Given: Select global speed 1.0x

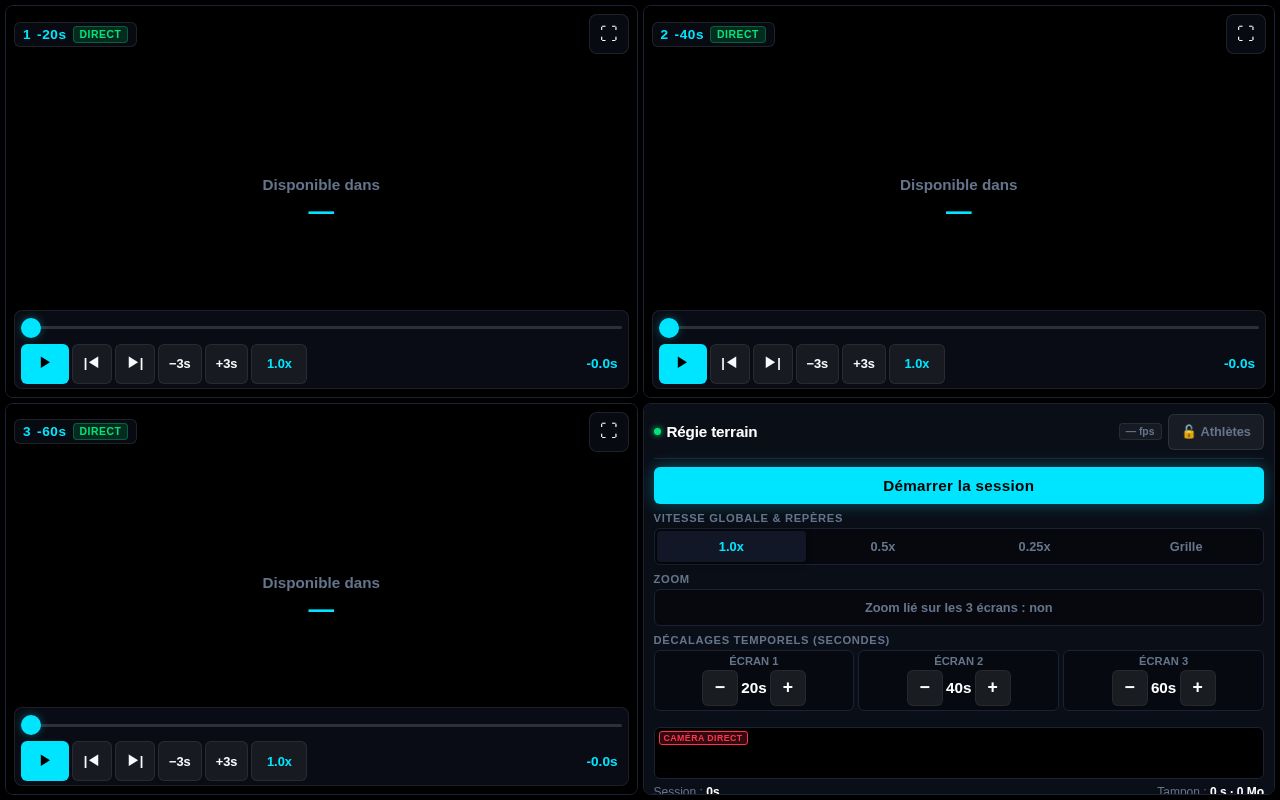Looking at the screenshot, I should coord(731,547).
